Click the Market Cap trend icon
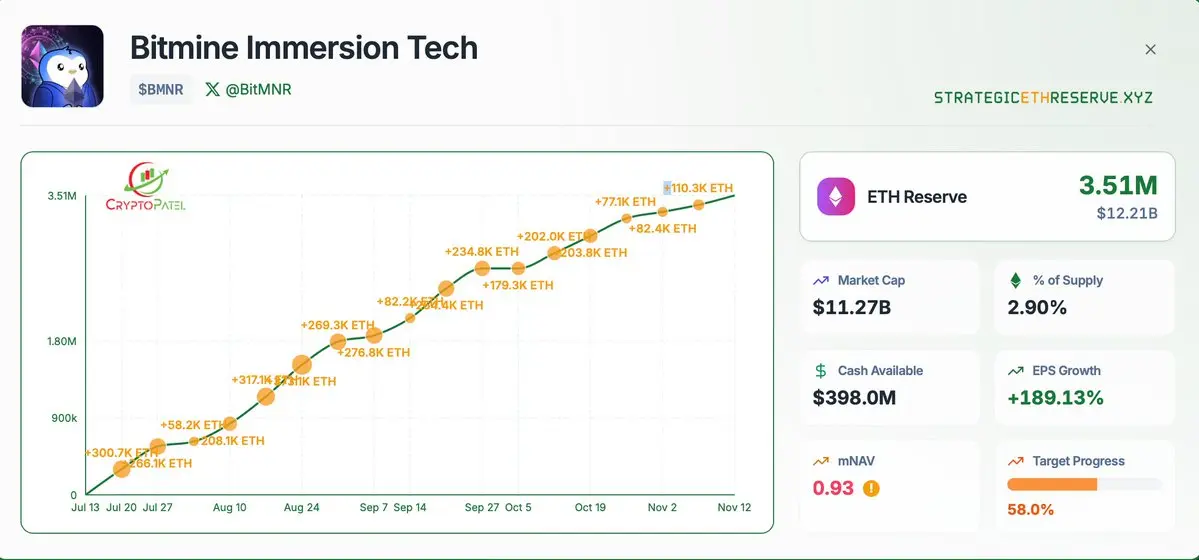Screen dimensions: 1199x560 pyautogui.click(x=821, y=281)
